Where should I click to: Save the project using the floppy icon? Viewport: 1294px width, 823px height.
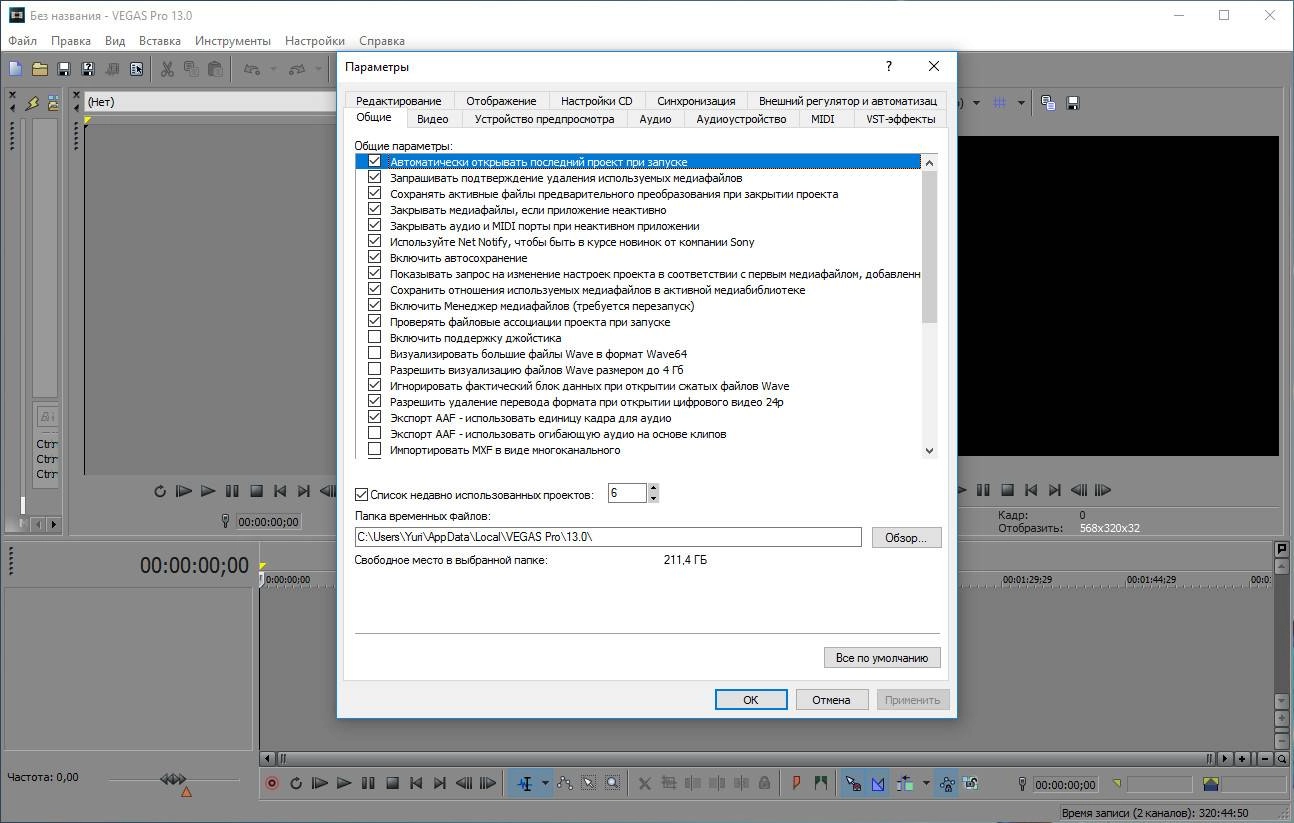[64, 69]
